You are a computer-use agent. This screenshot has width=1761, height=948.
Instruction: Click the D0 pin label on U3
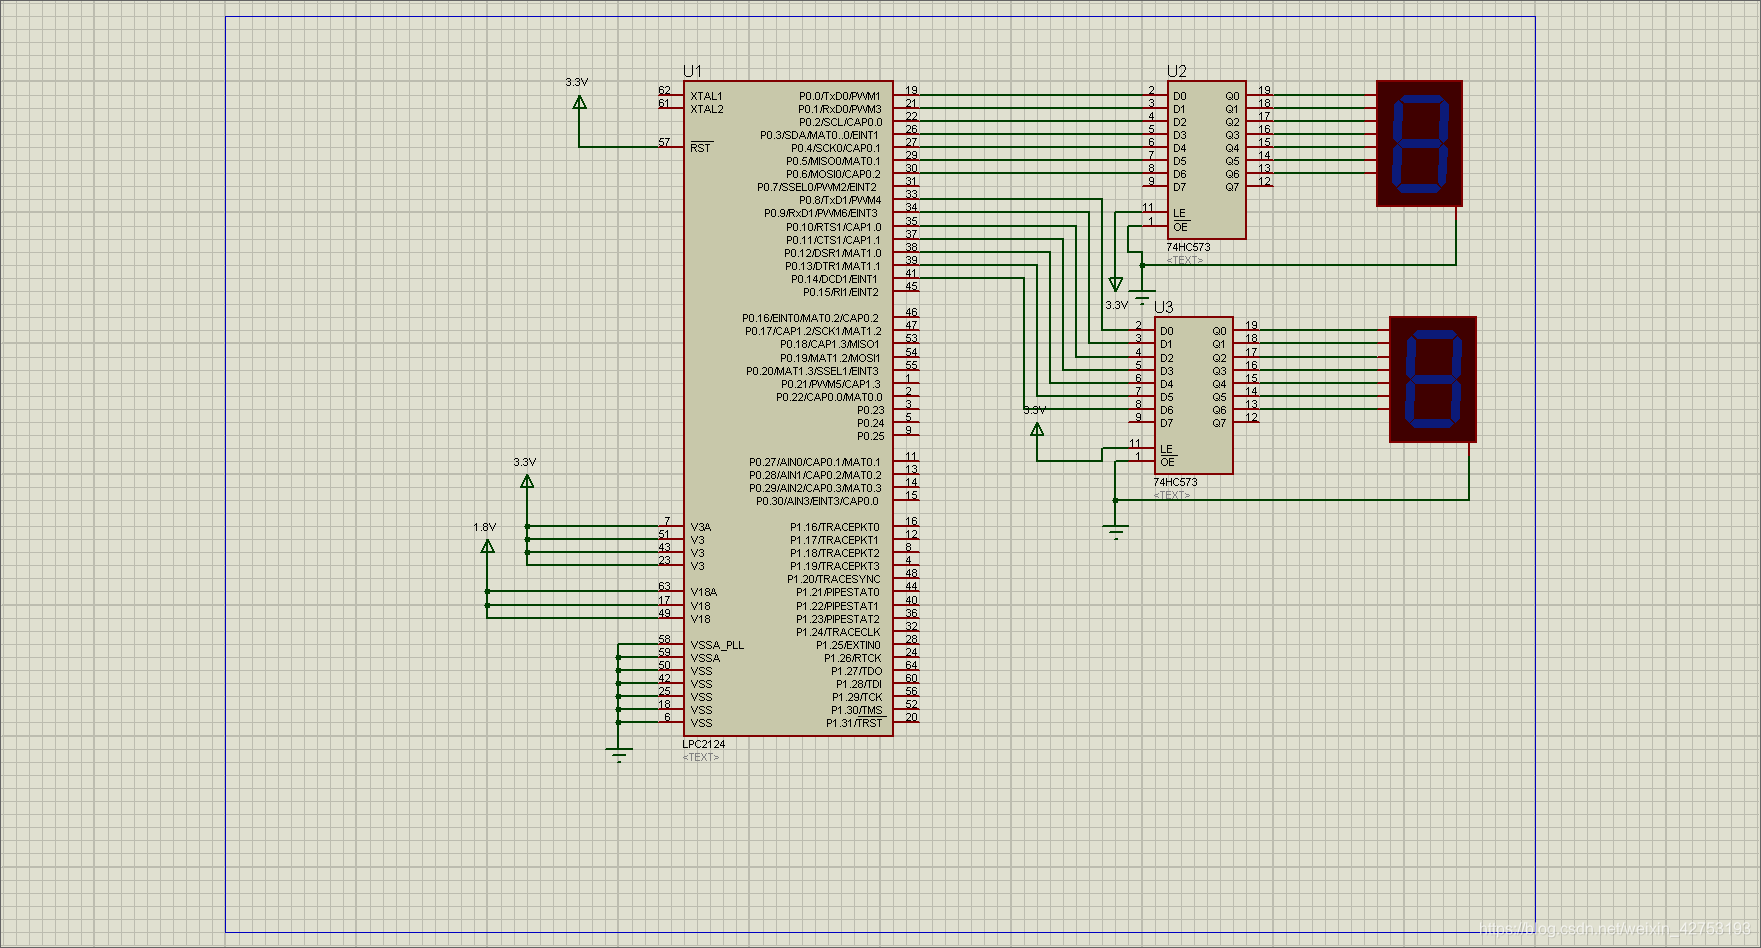coord(1167,331)
